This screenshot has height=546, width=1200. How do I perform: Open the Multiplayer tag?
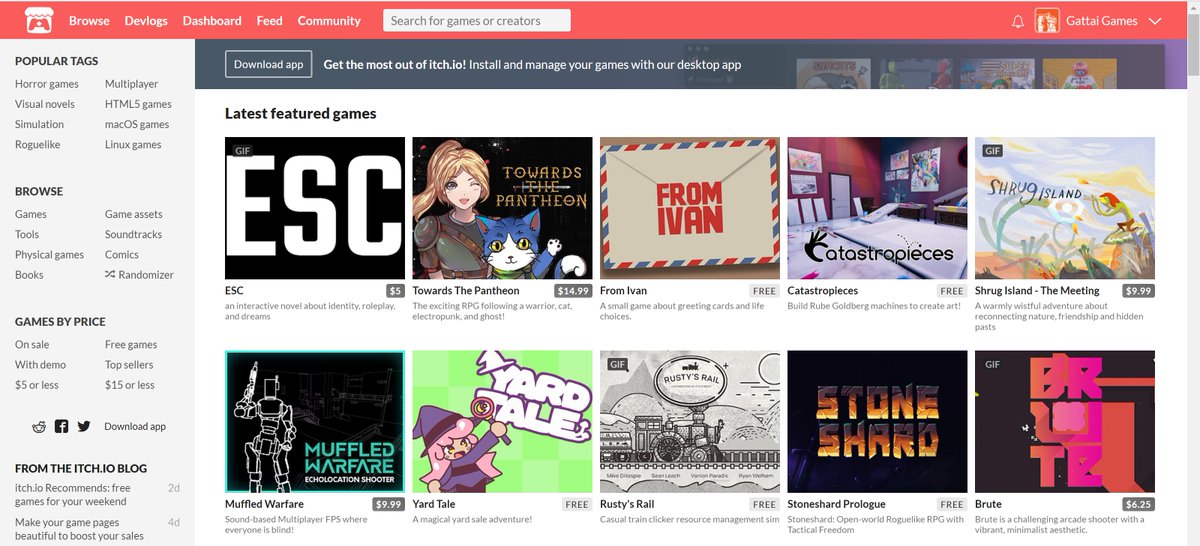click(132, 84)
